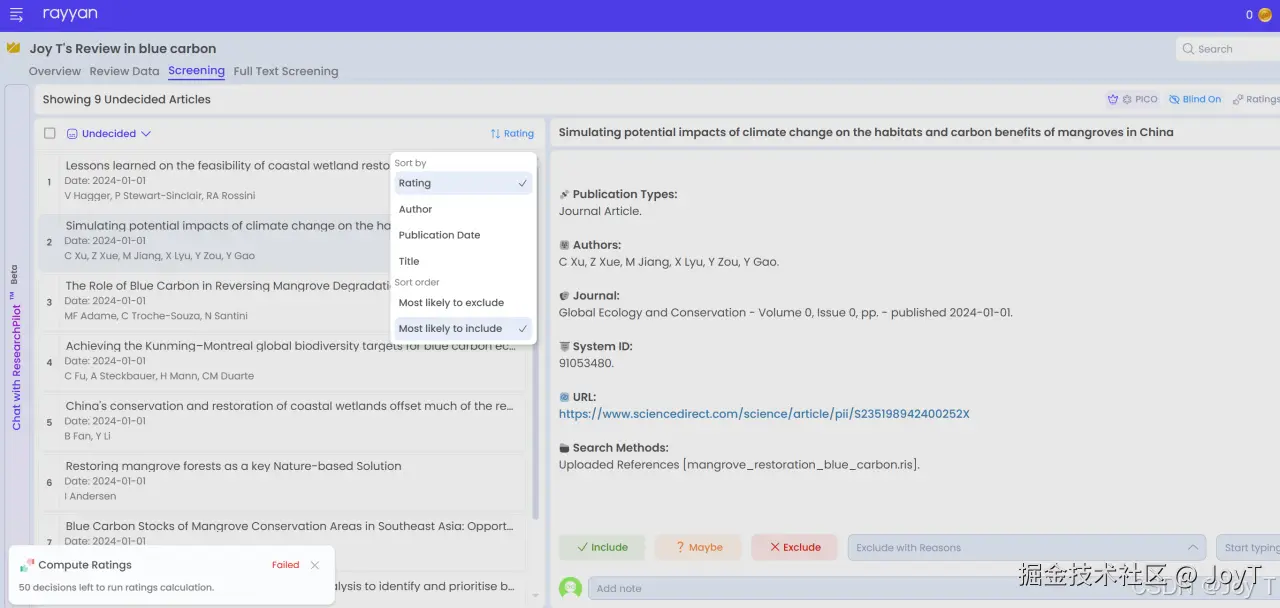Click the Compute Ratings notification icon
The image size is (1280, 608).
coord(27,565)
